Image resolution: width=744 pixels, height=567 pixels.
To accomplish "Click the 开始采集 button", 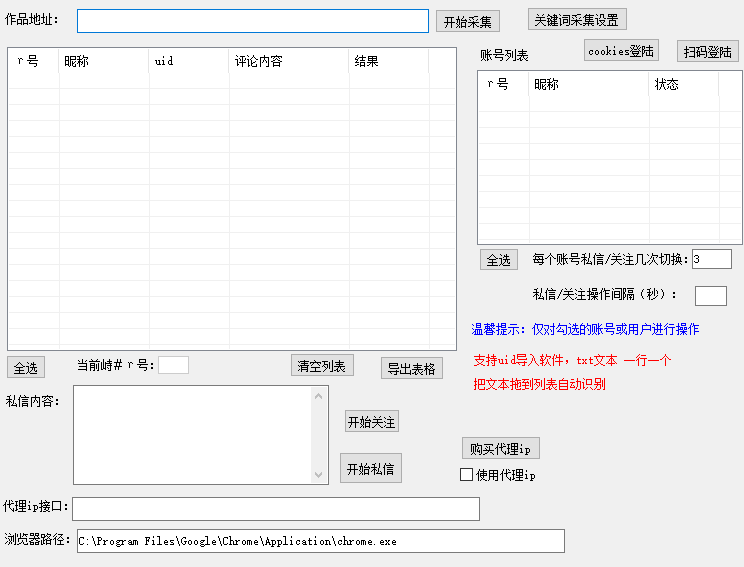I will pos(467,22).
